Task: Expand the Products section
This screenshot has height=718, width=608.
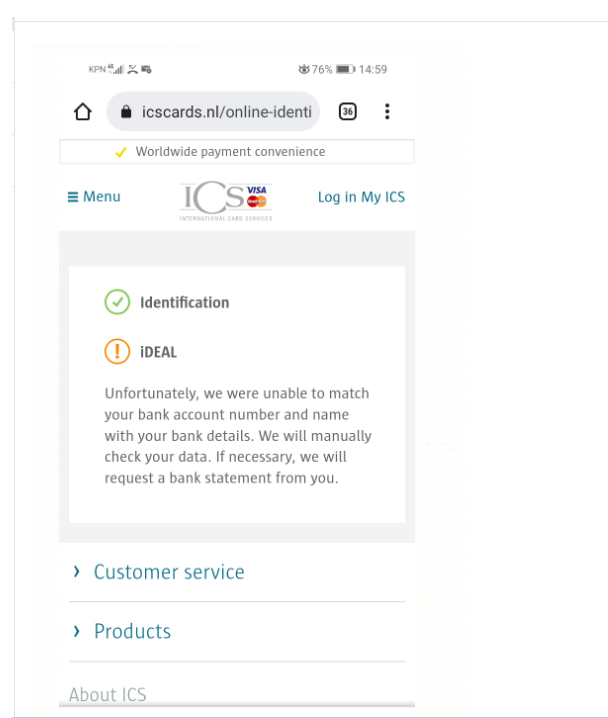Action: point(237,631)
